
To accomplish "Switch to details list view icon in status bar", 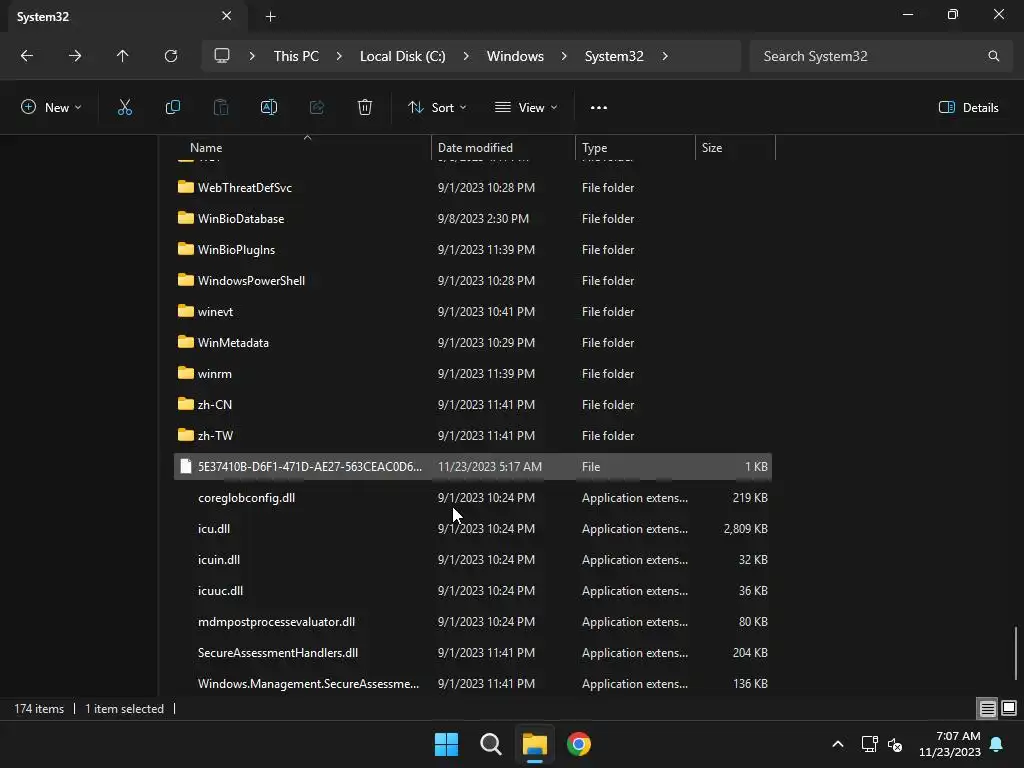I will [x=987, y=709].
